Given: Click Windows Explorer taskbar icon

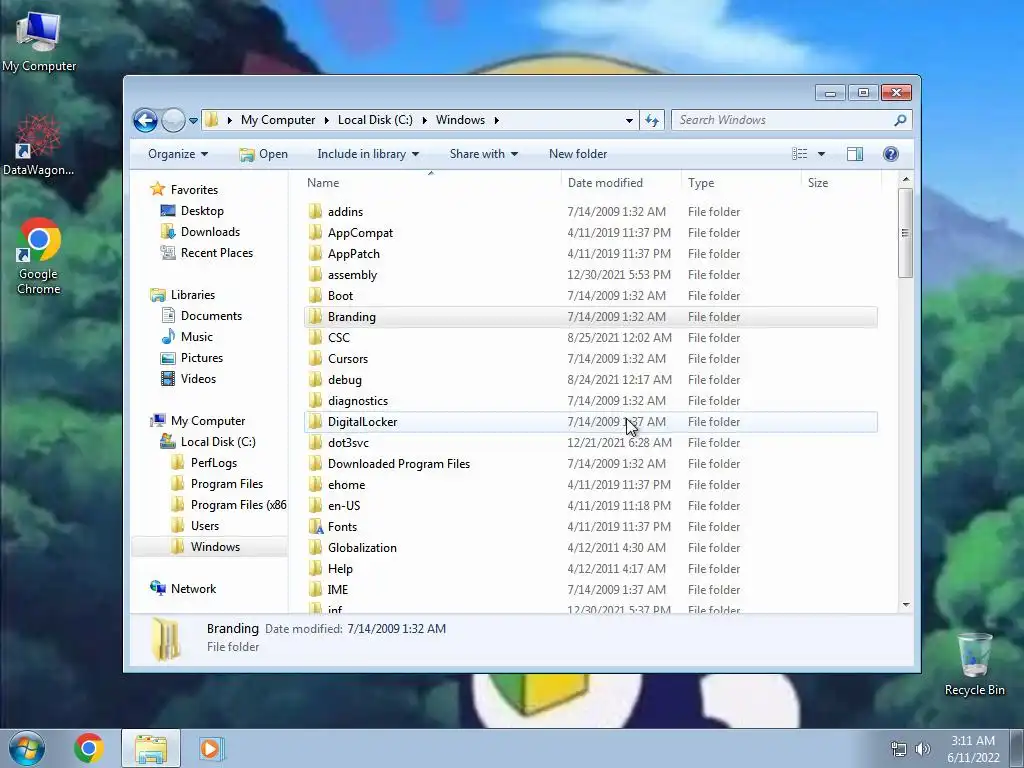Looking at the screenshot, I should (x=151, y=748).
